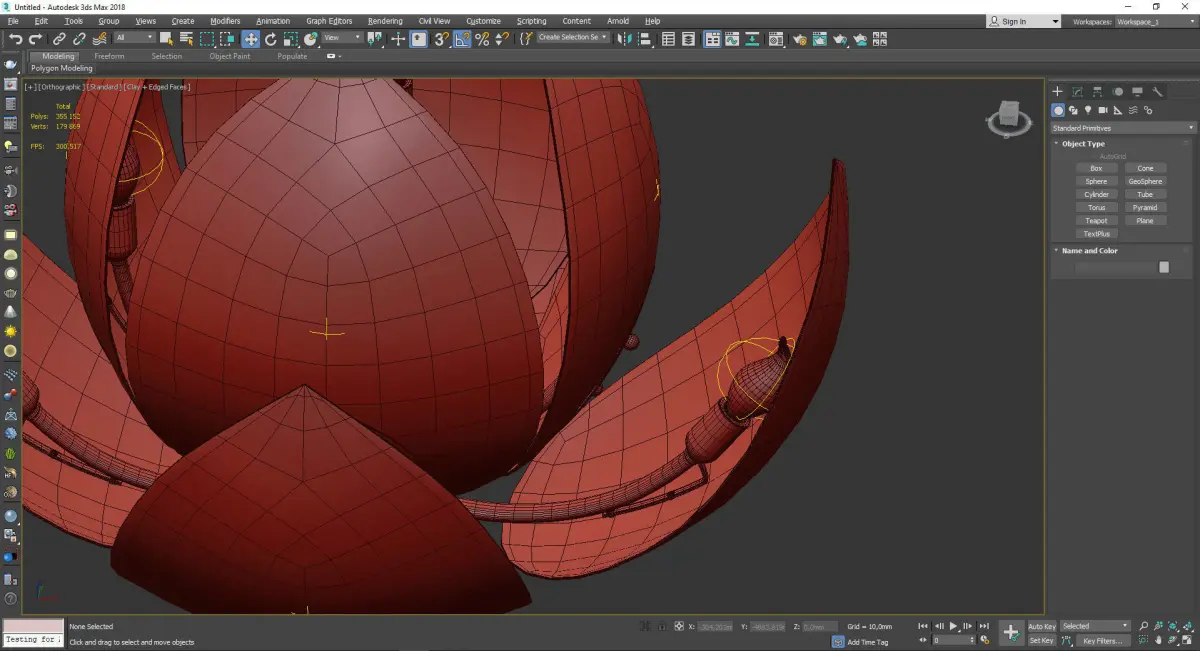
Task: Activate the Select and Scale tool
Action: coord(290,39)
